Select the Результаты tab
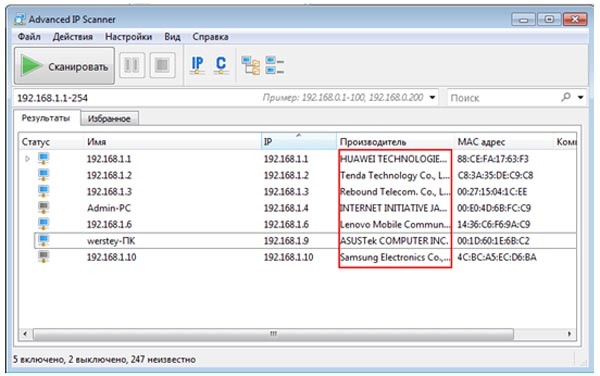600x376 pixels. 46,118
